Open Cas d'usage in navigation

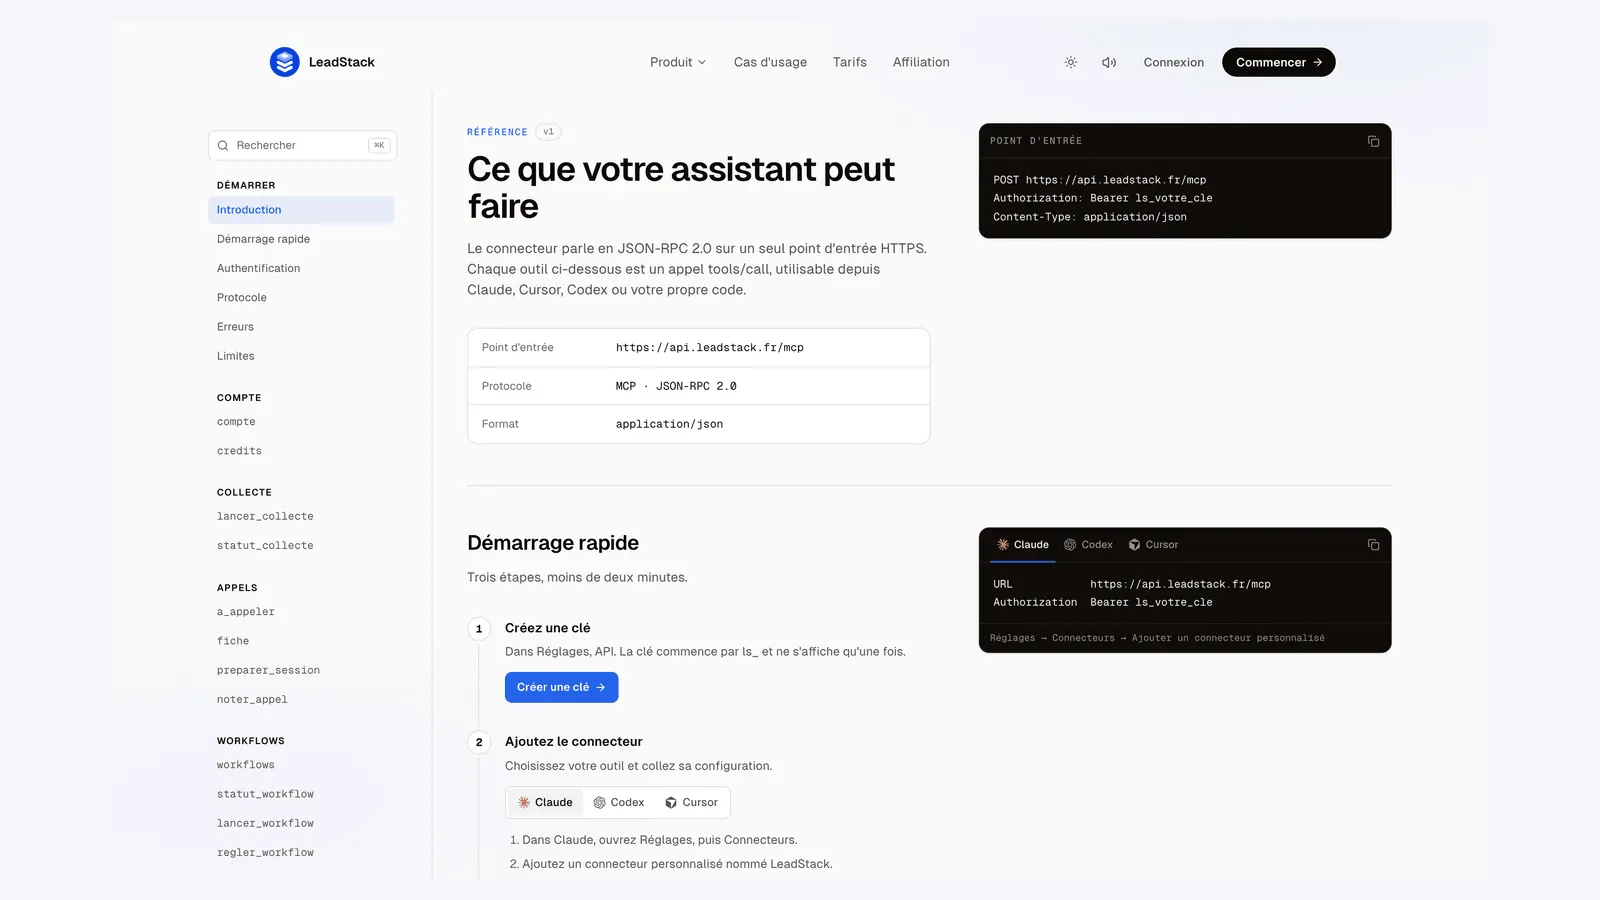point(770,62)
